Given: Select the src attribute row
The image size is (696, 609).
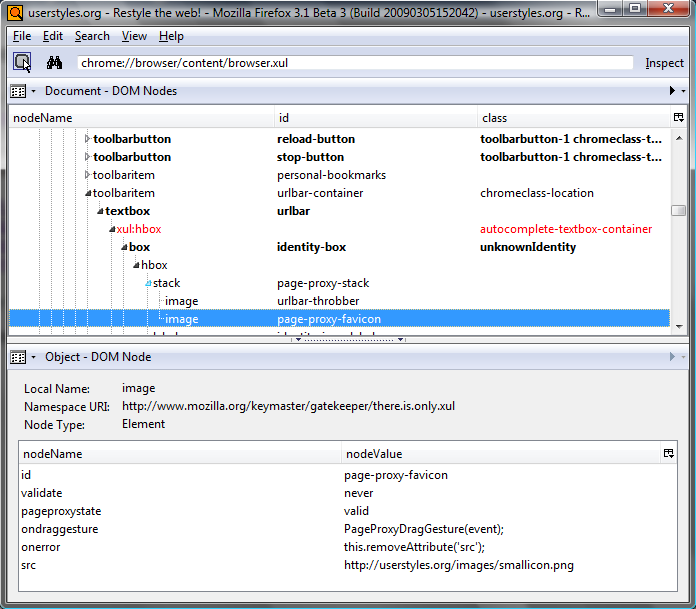Looking at the screenshot, I should click(x=348, y=565).
